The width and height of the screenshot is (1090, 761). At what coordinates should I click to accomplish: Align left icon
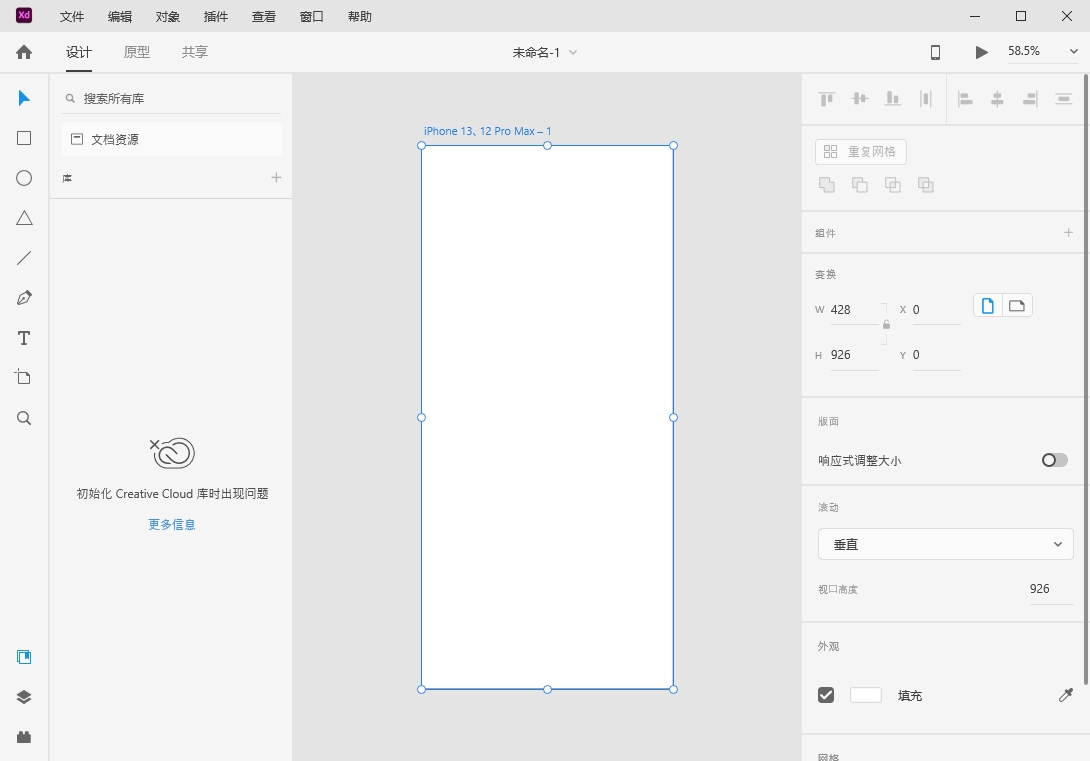point(965,99)
